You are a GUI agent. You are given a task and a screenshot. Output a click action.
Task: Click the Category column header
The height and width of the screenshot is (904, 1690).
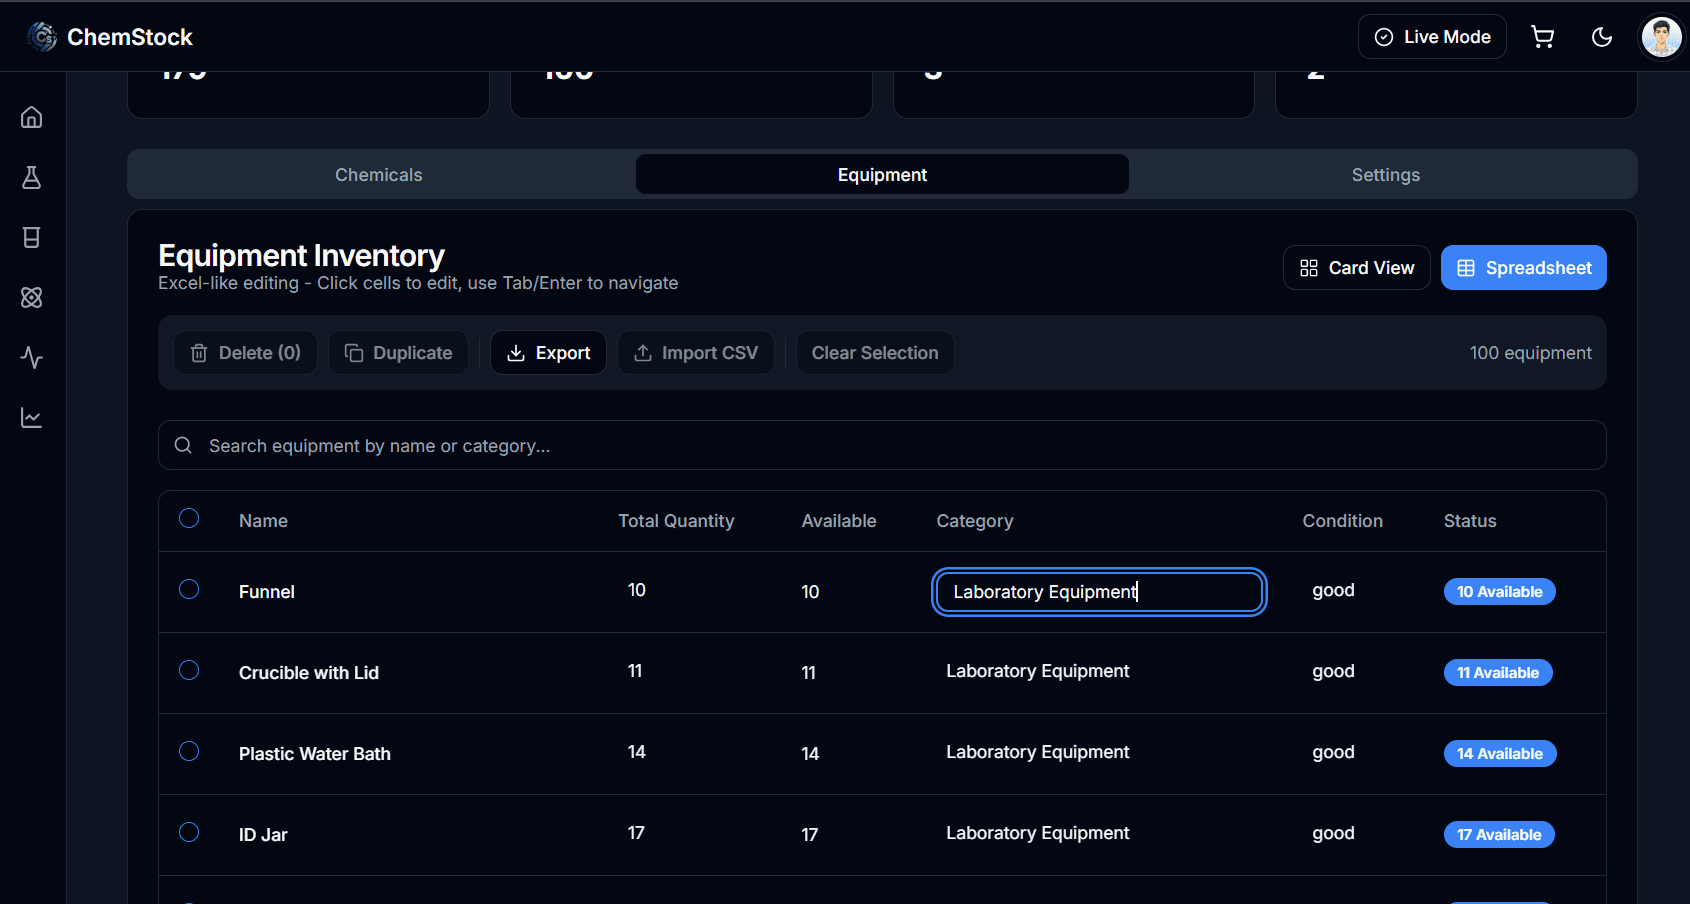click(x=975, y=521)
